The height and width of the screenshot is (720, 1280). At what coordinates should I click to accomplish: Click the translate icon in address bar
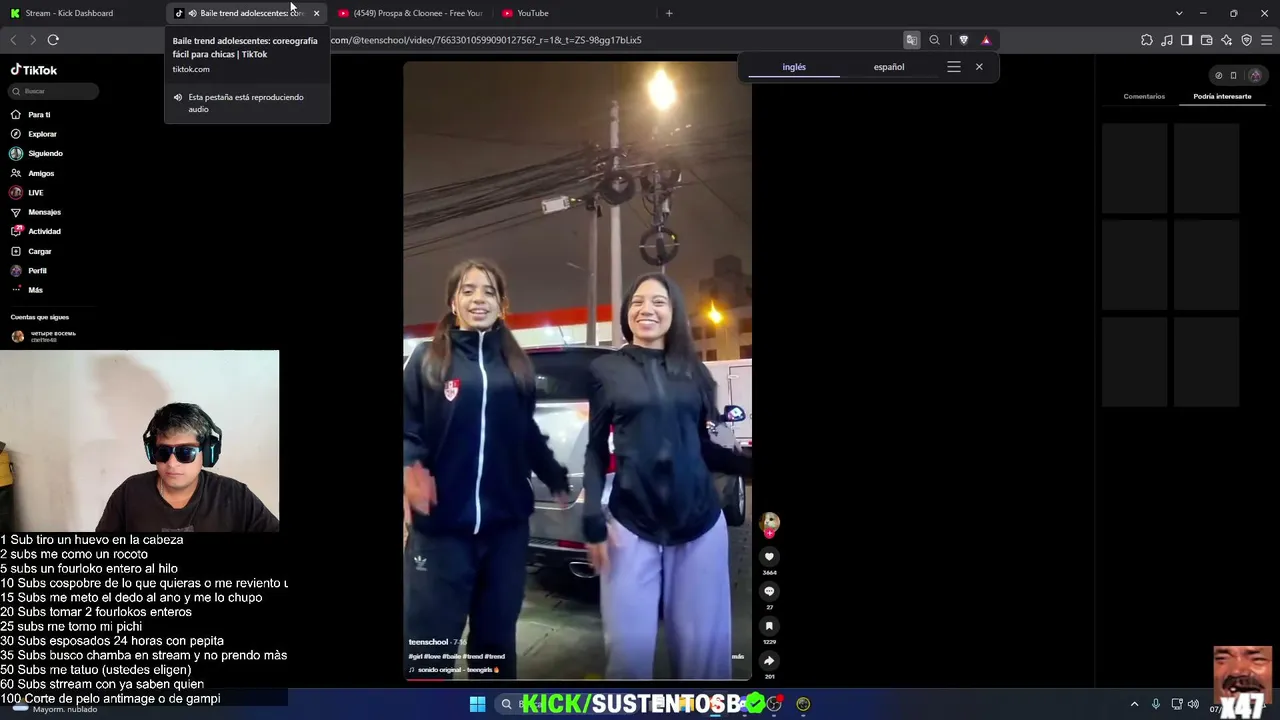coord(912,40)
